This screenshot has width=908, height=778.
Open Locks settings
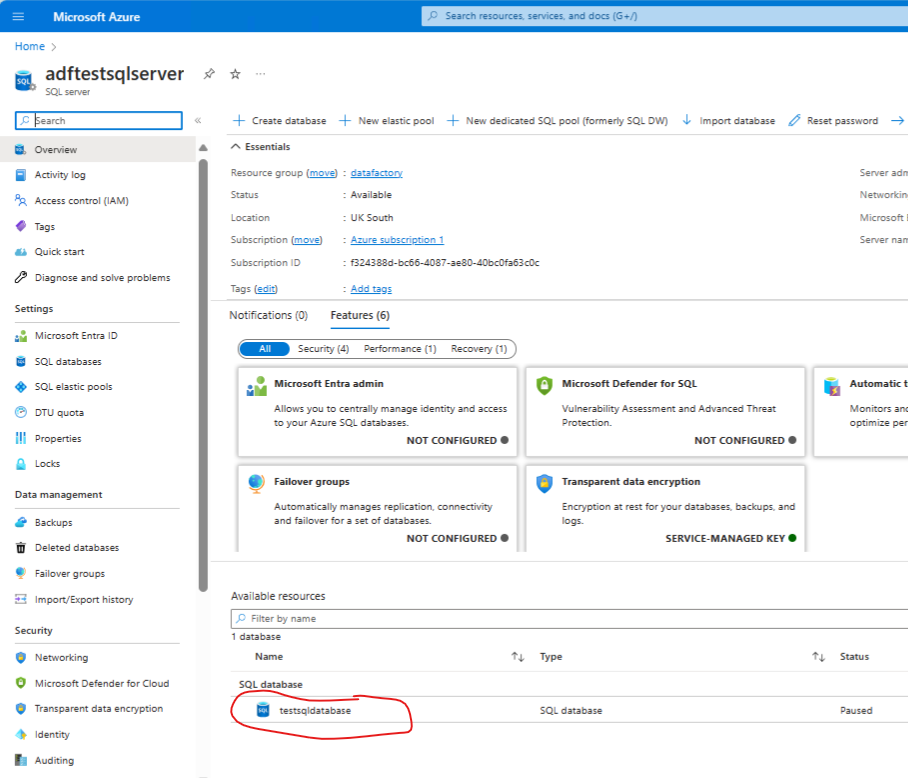tap(47, 464)
